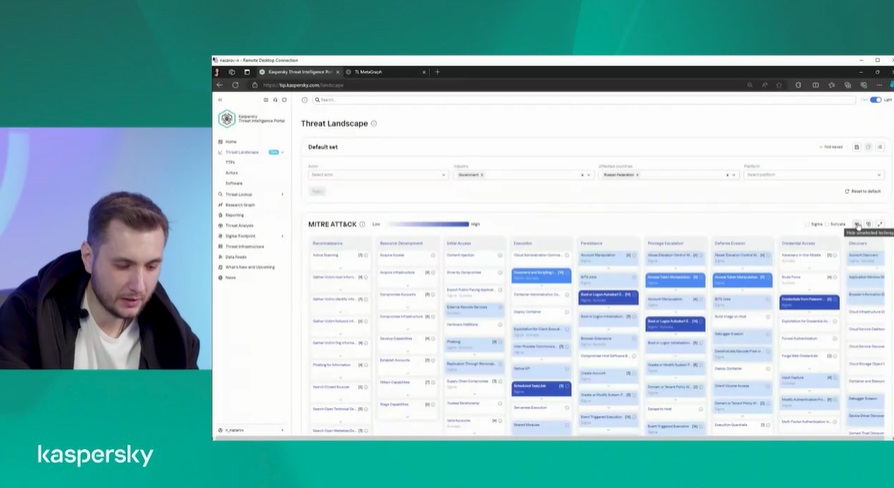The image size is (894, 488).
Task: Click the info icon beside MITRE ATT&CK
Action: [x=362, y=224]
